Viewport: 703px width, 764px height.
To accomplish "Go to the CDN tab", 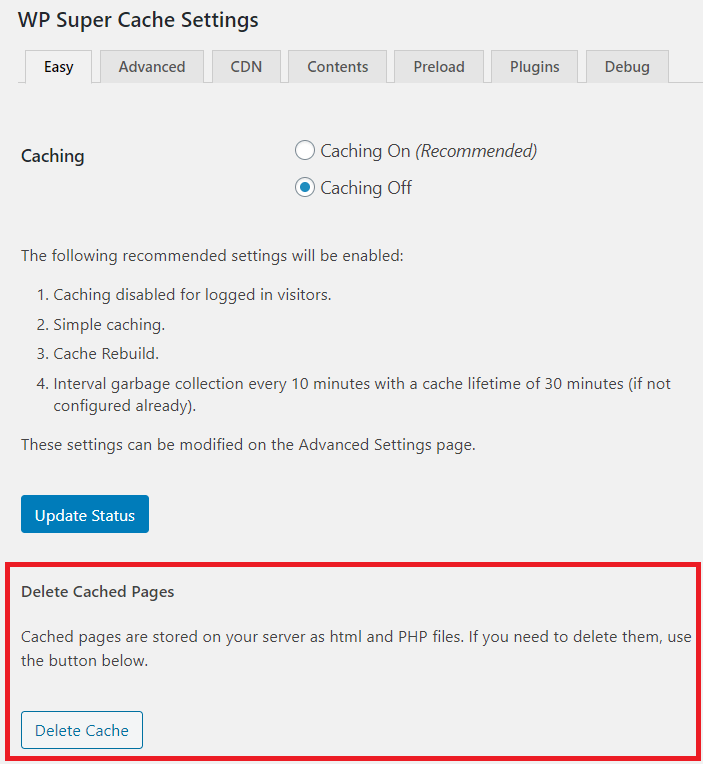I will pos(246,67).
